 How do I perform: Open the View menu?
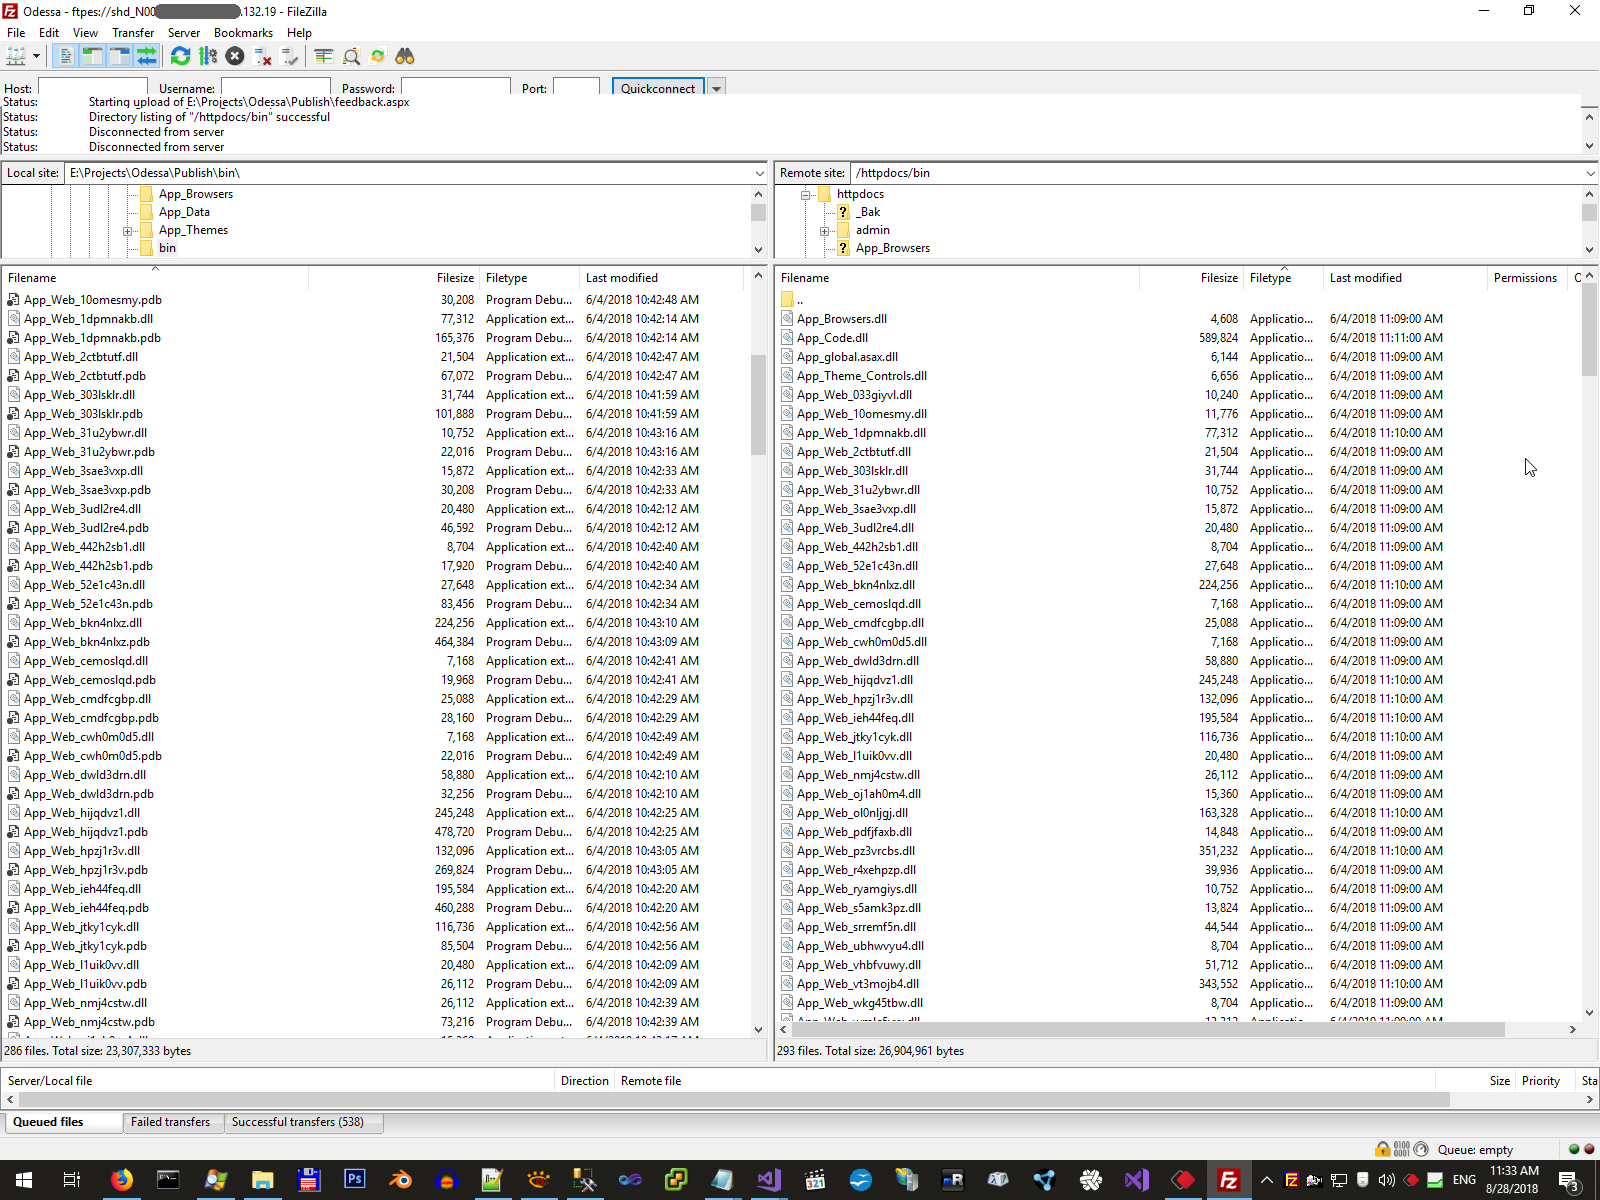click(86, 33)
